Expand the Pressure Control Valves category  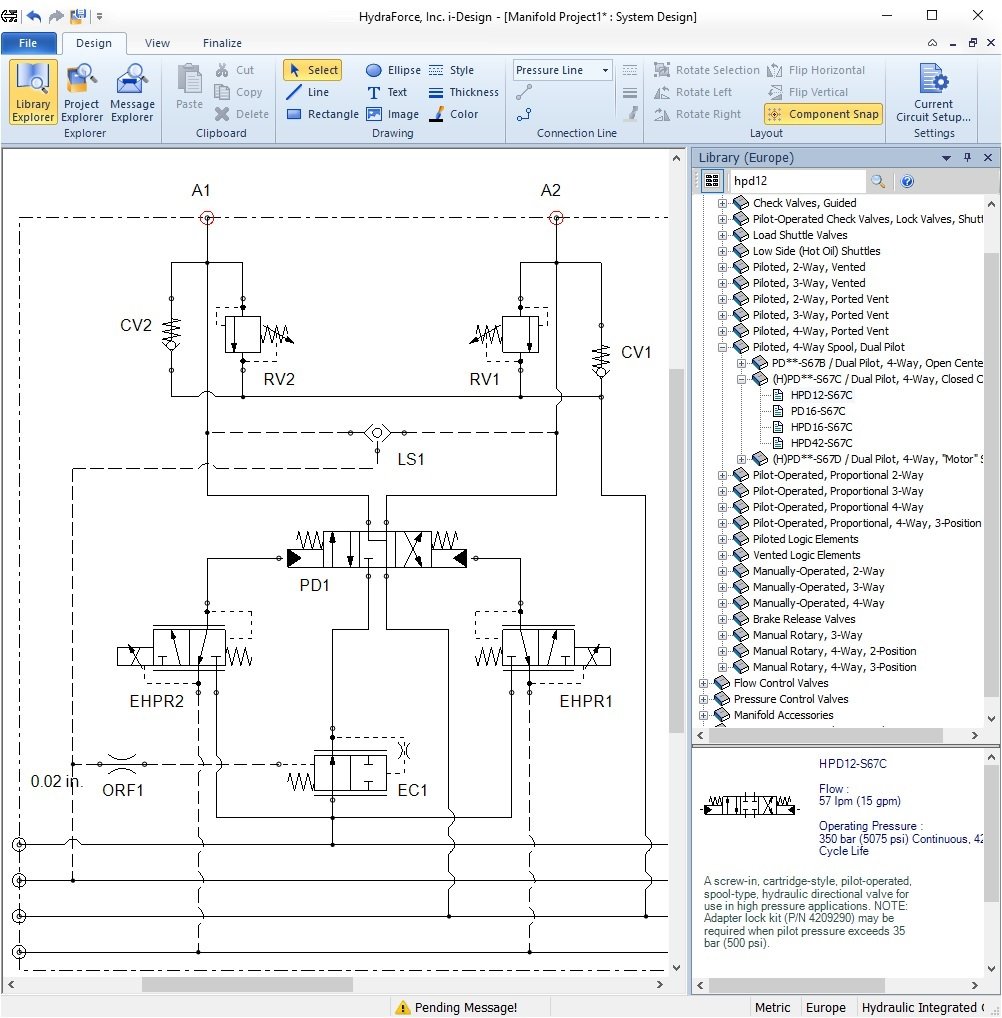point(704,699)
